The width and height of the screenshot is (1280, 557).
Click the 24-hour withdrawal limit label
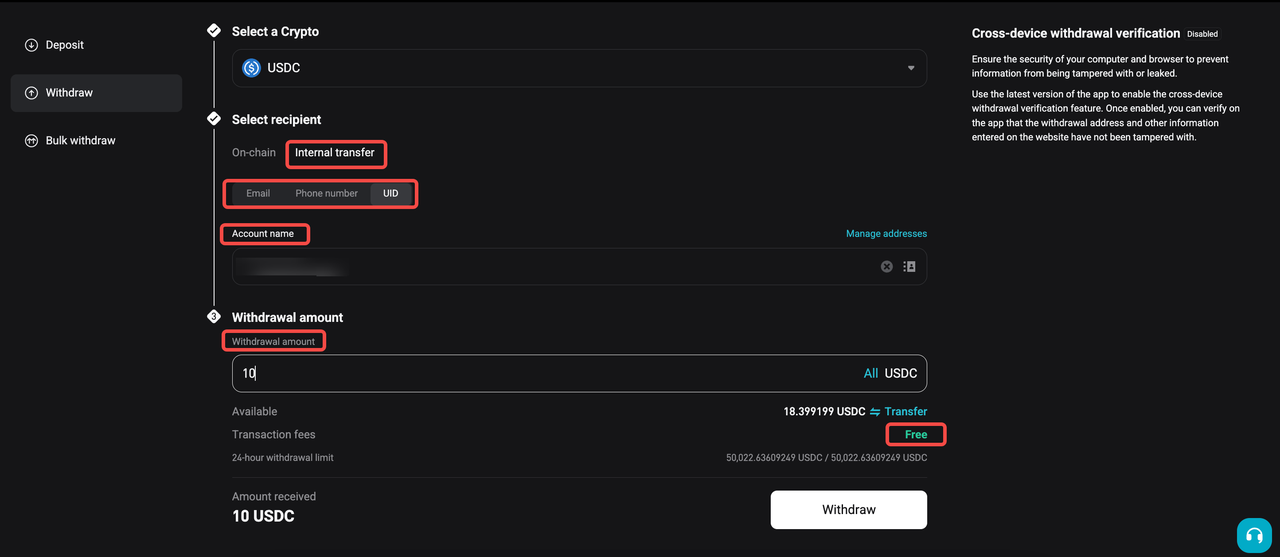pyautogui.click(x=283, y=458)
